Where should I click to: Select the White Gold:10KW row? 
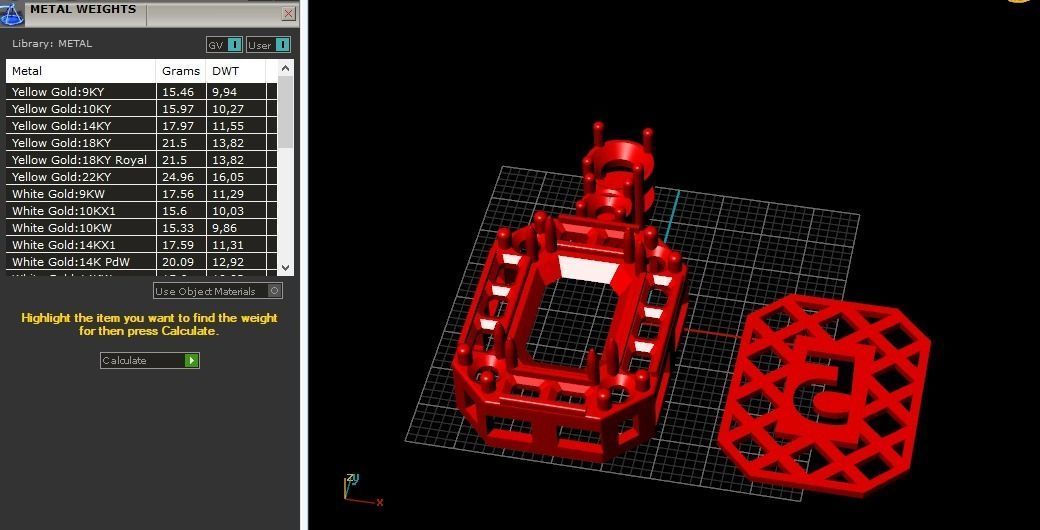tap(141, 228)
